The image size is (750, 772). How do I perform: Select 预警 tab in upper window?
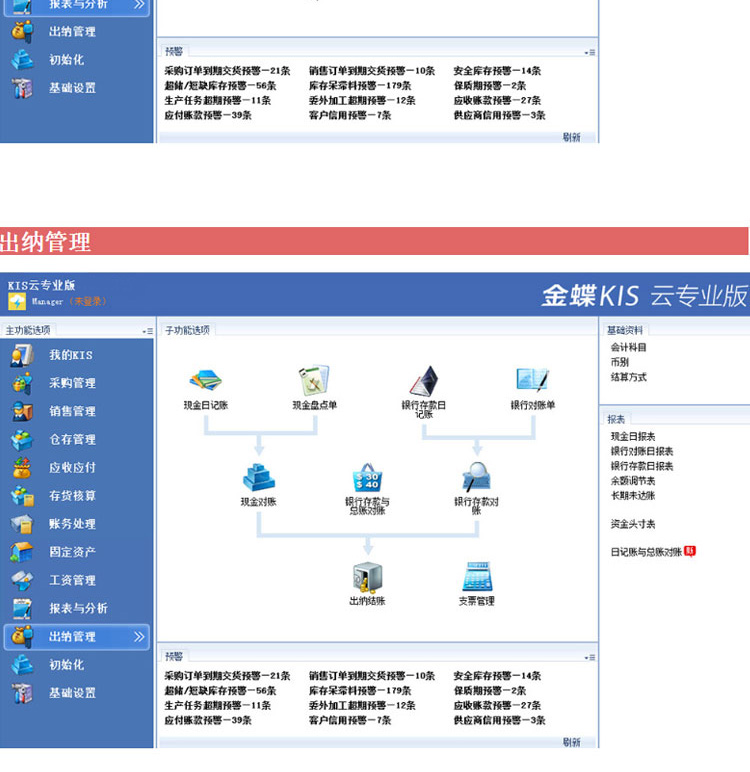(174, 51)
